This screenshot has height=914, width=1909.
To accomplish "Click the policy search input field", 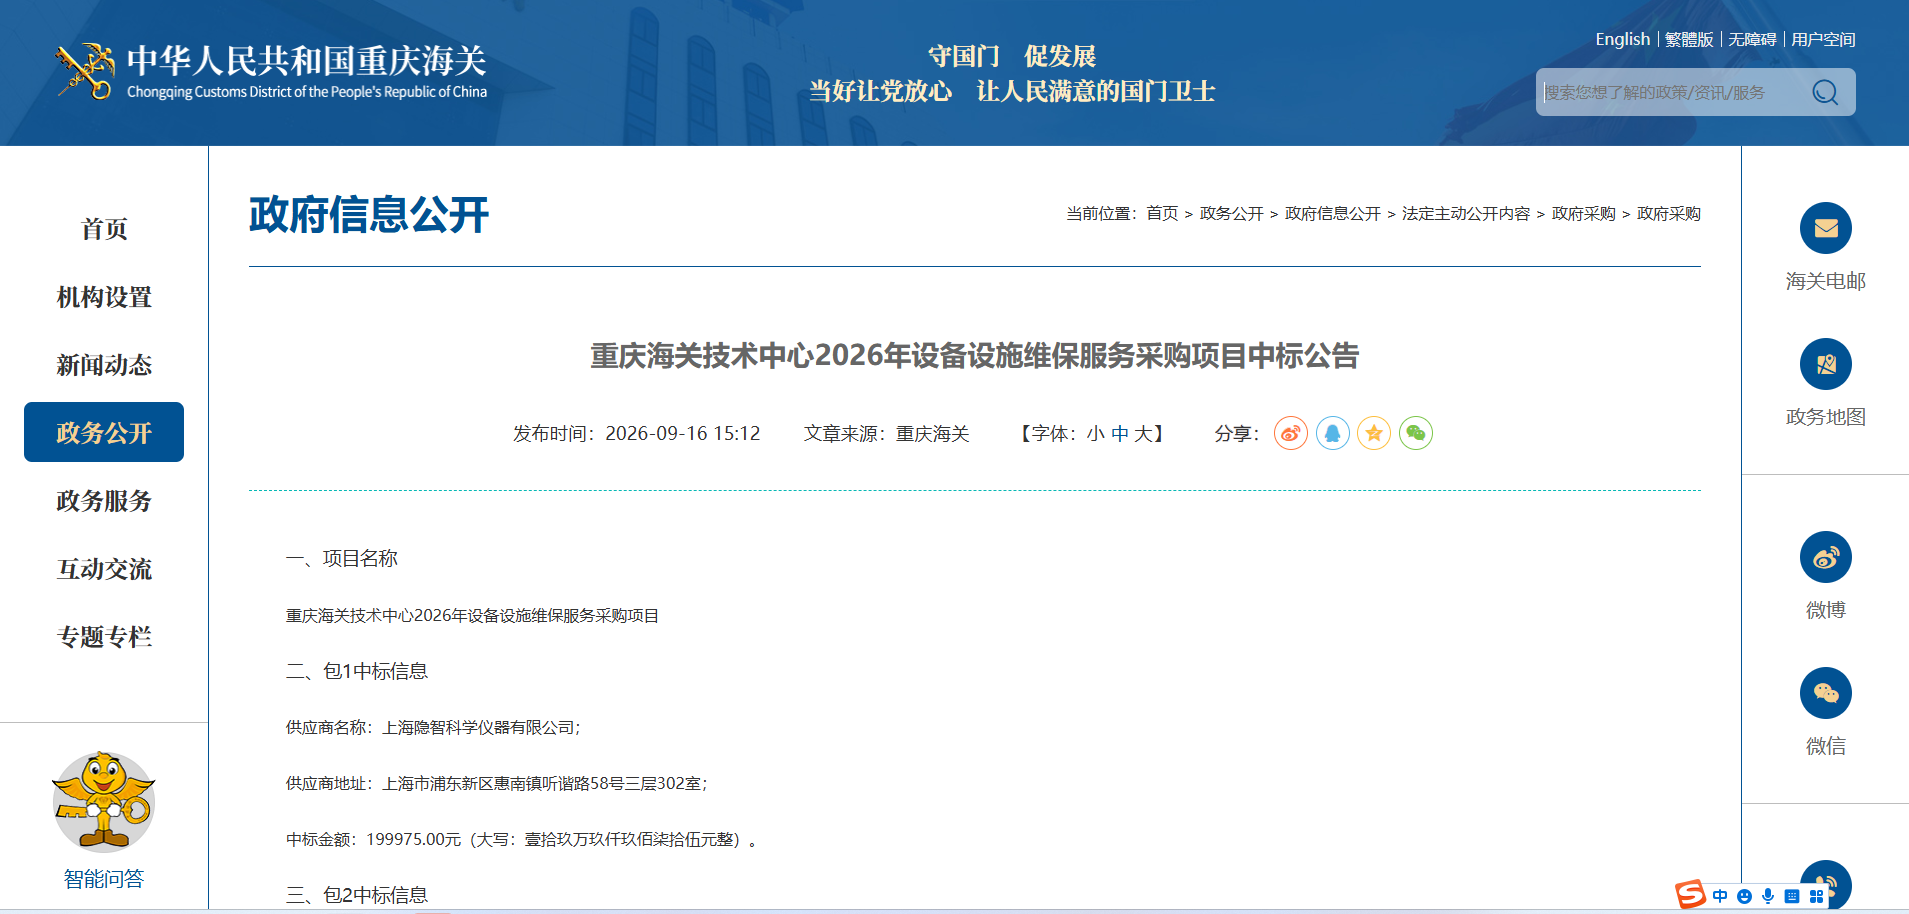I will tap(1670, 92).
